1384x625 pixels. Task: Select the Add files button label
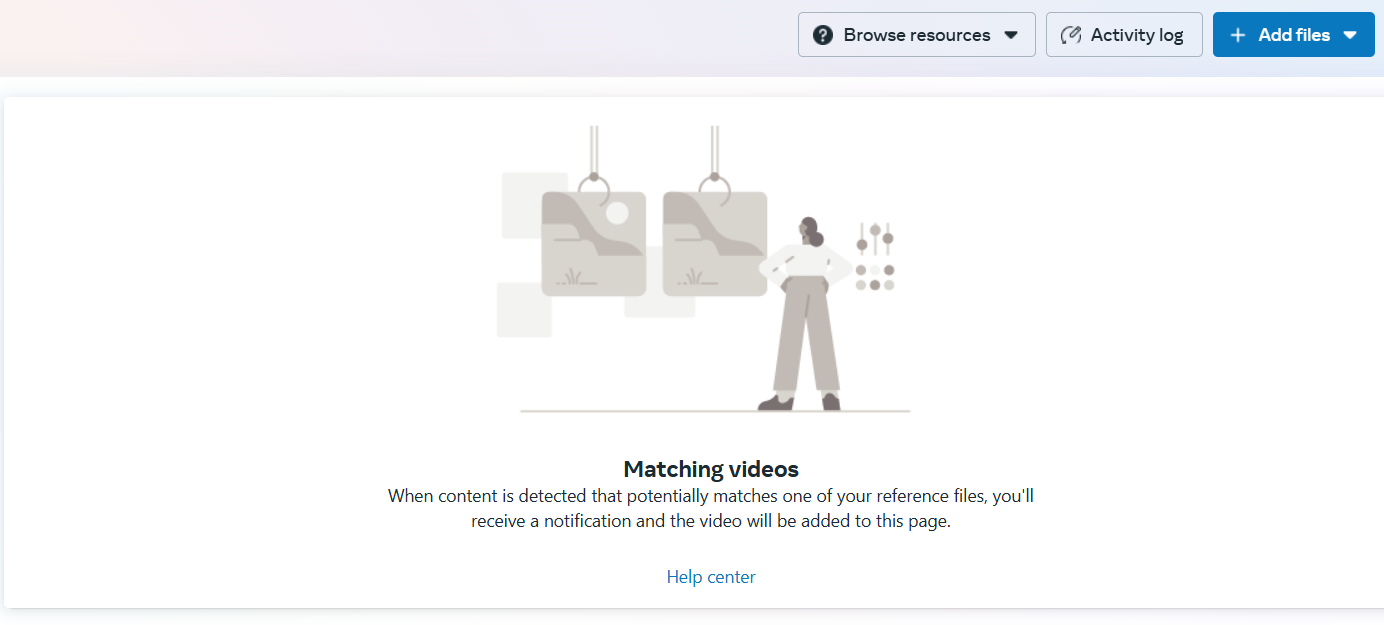[x=1294, y=35]
